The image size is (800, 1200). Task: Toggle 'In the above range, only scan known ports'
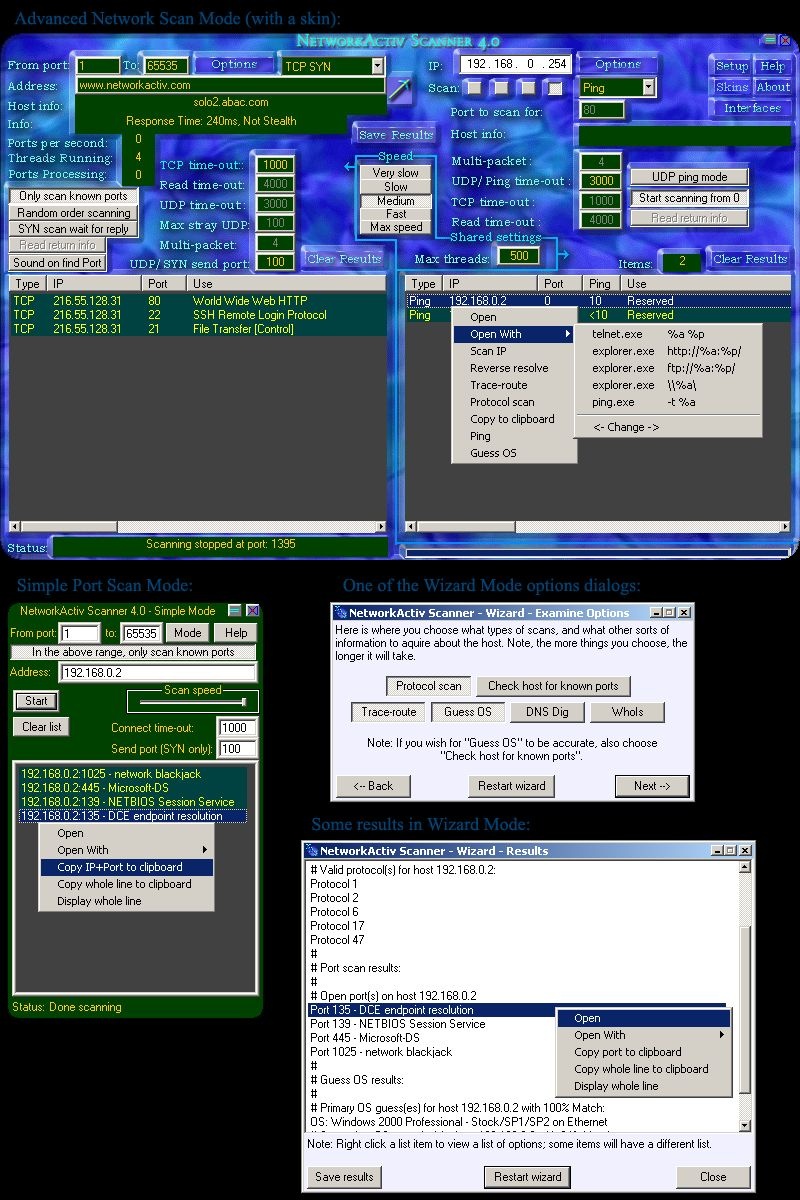[x=133, y=652]
